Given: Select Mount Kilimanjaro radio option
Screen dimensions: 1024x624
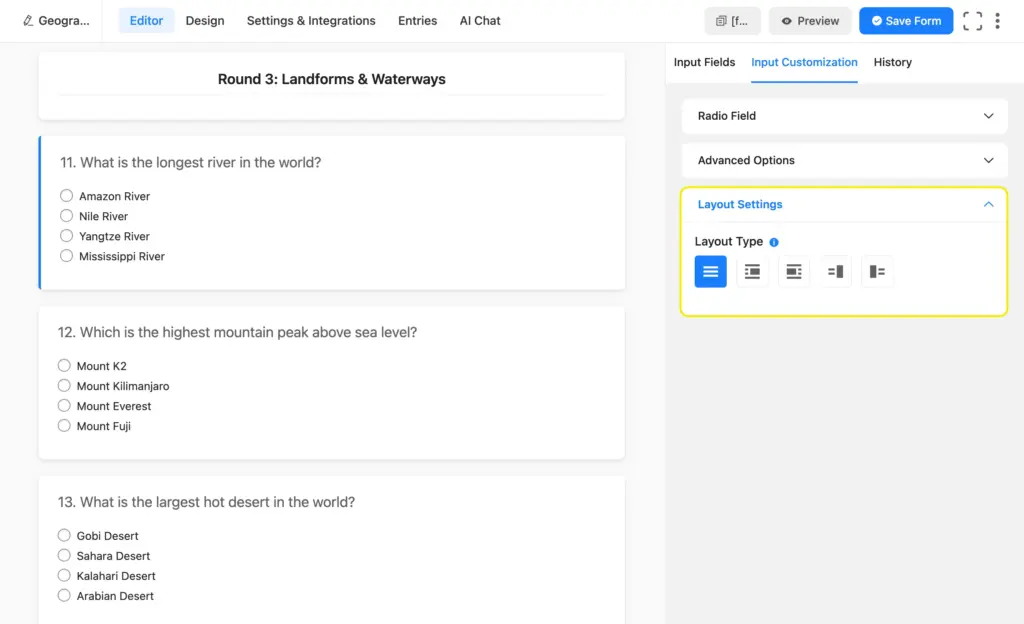Looking at the screenshot, I should pyautogui.click(x=64, y=386).
